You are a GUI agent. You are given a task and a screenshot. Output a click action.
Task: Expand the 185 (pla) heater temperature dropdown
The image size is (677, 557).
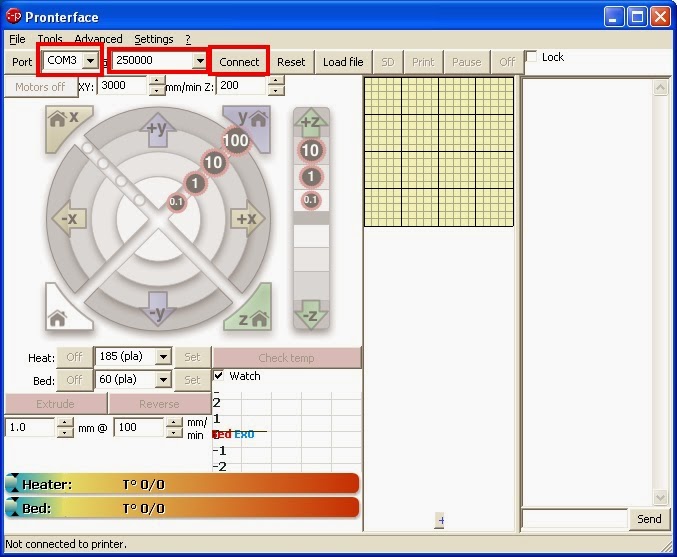(x=164, y=357)
